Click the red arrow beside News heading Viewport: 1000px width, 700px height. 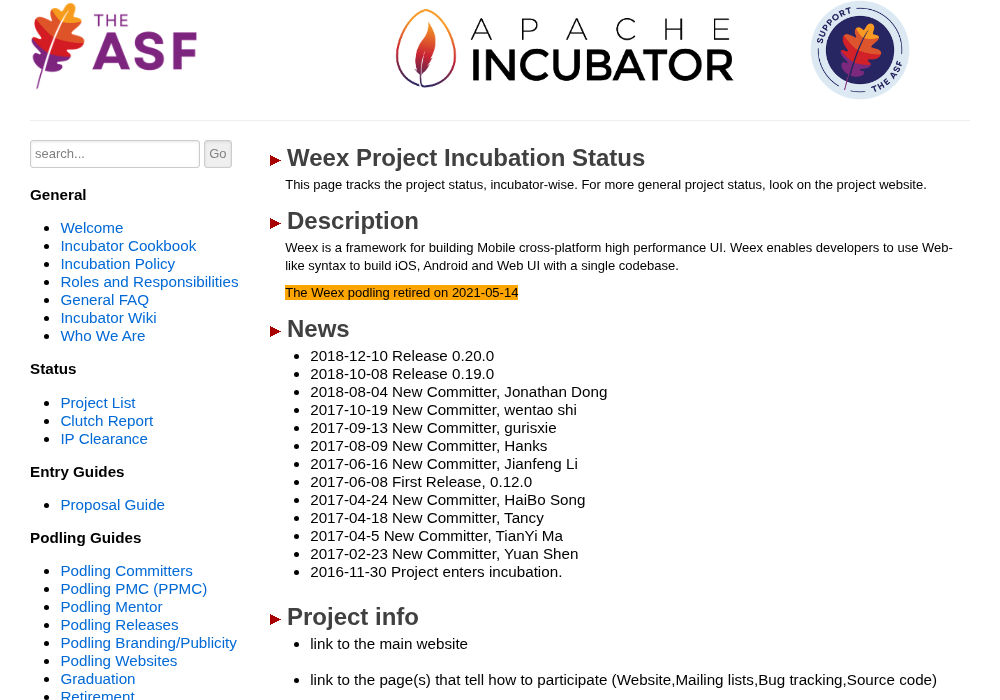[276, 331]
